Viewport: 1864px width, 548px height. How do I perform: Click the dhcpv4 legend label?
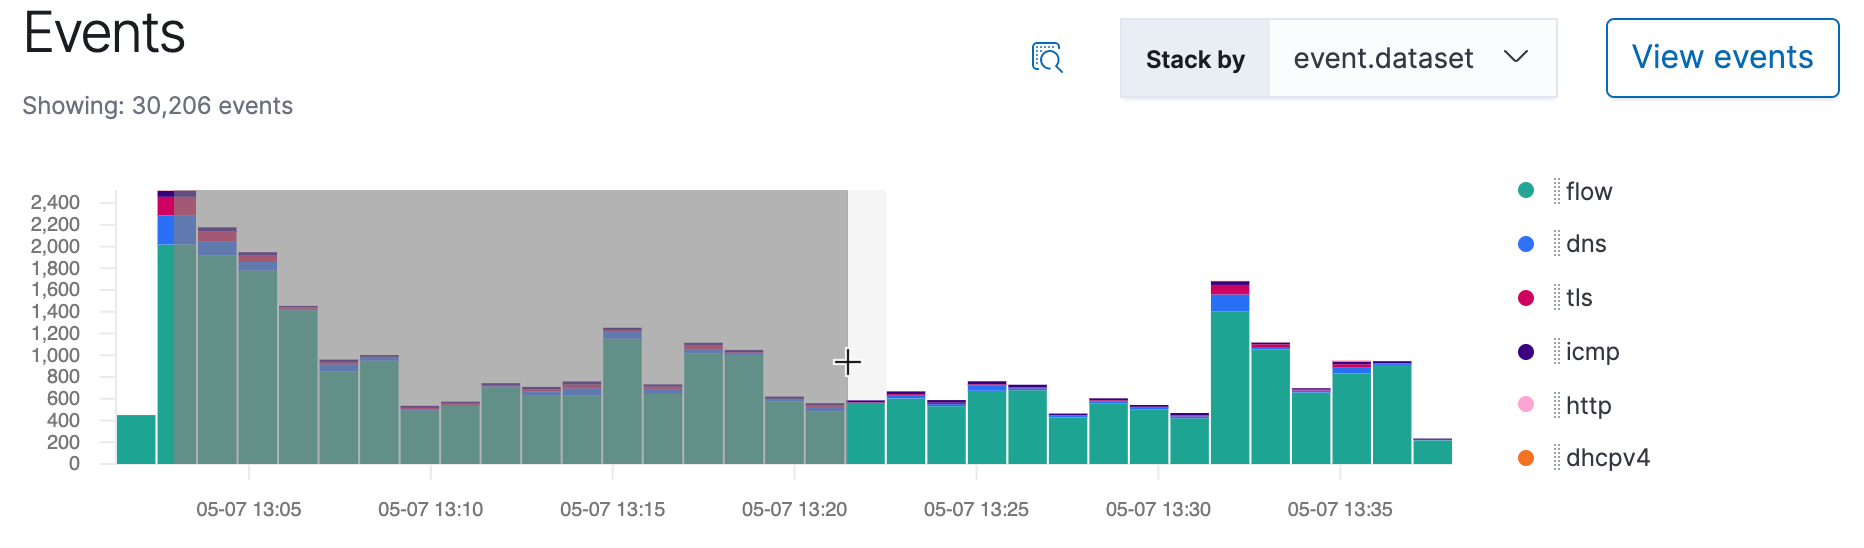(x=1607, y=458)
